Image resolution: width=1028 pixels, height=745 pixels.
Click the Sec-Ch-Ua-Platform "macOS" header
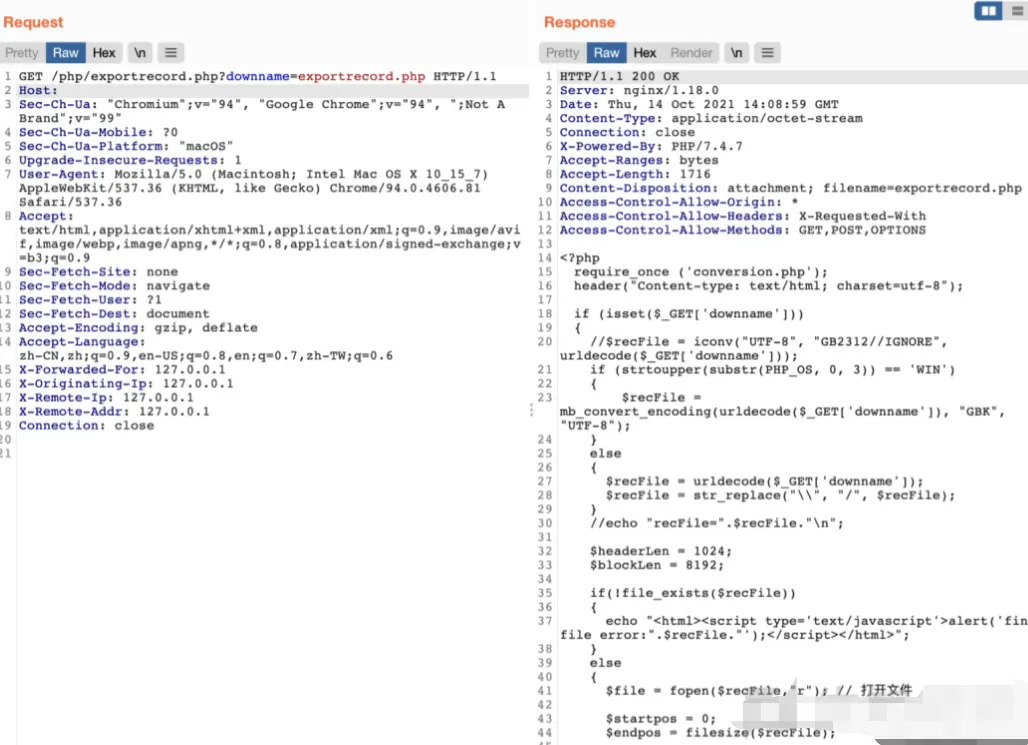pyautogui.click(x=126, y=146)
